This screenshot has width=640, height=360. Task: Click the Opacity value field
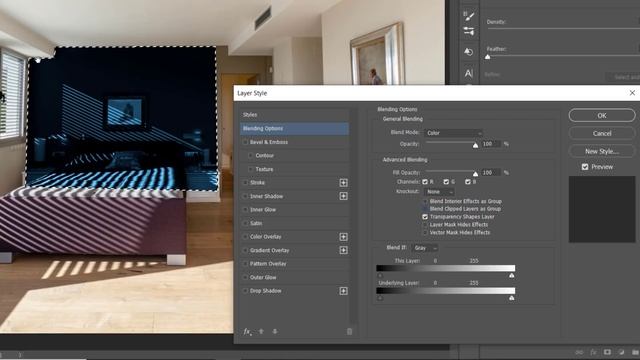(x=491, y=144)
